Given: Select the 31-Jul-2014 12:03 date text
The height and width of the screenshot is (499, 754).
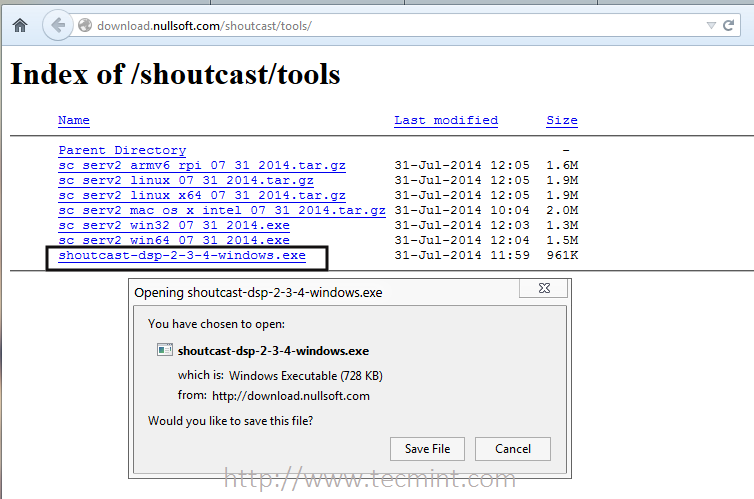Looking at the screenshot, I should point(462,225).
